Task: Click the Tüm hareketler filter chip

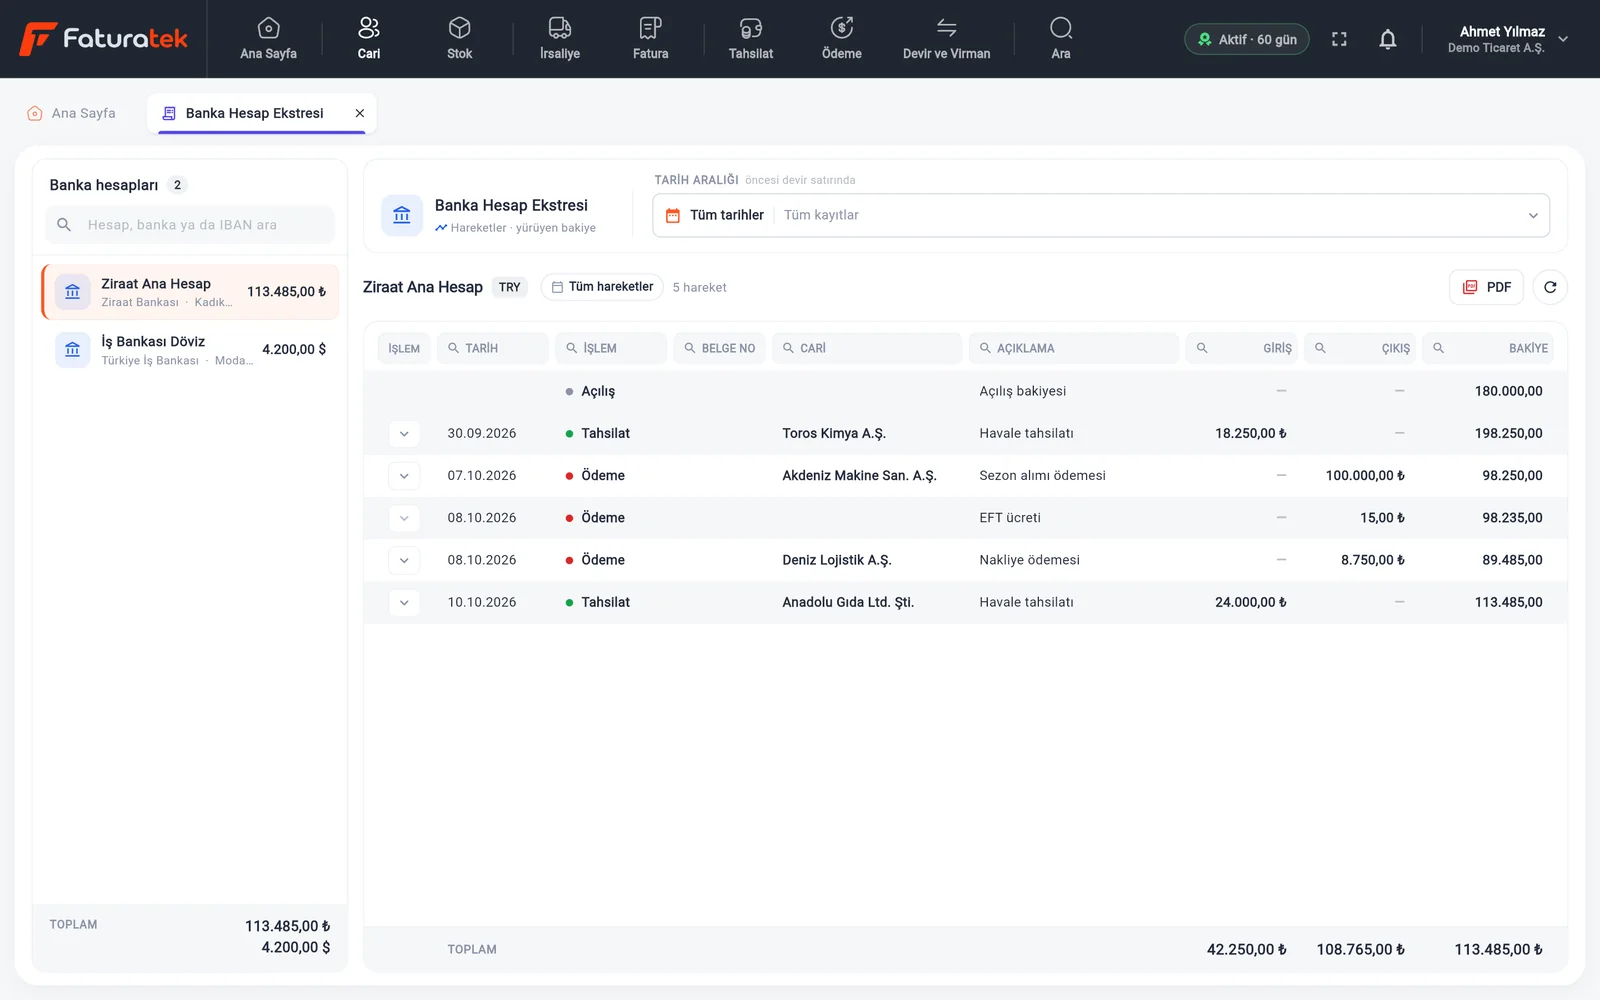Action: (x=602, y=287)
